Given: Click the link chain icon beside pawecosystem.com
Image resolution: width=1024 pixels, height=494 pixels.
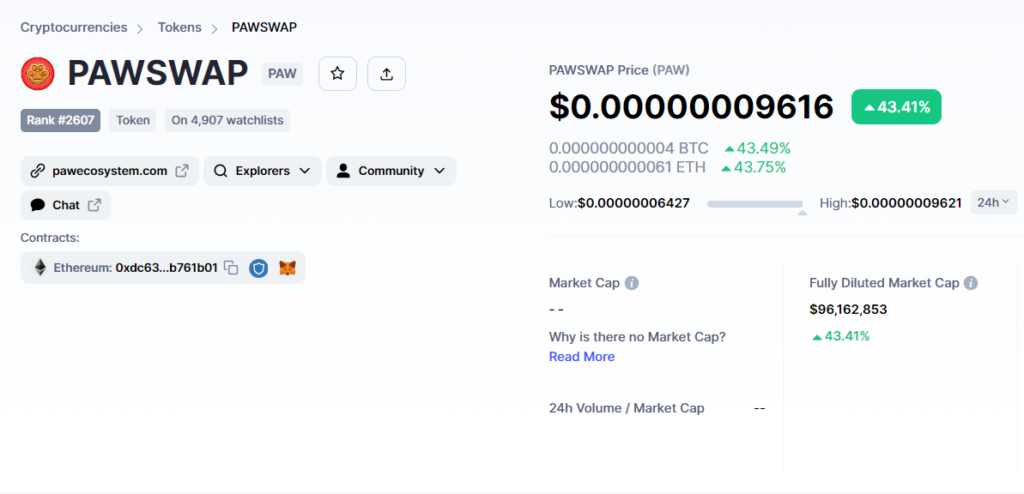Looking at the screenshot, I should click(x=38, y=171).
